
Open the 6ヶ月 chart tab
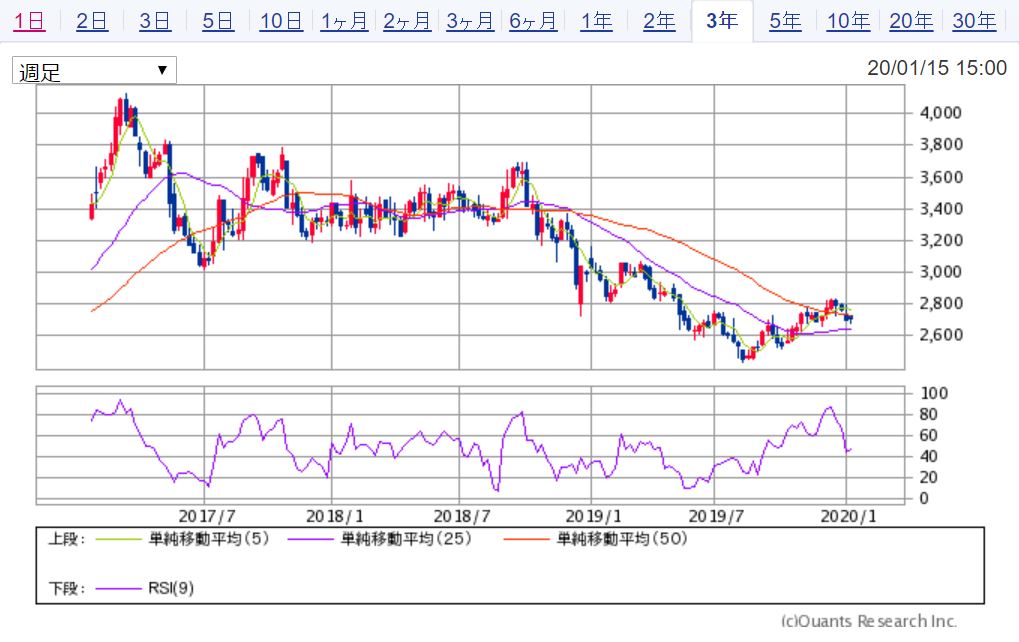point(533,21)
